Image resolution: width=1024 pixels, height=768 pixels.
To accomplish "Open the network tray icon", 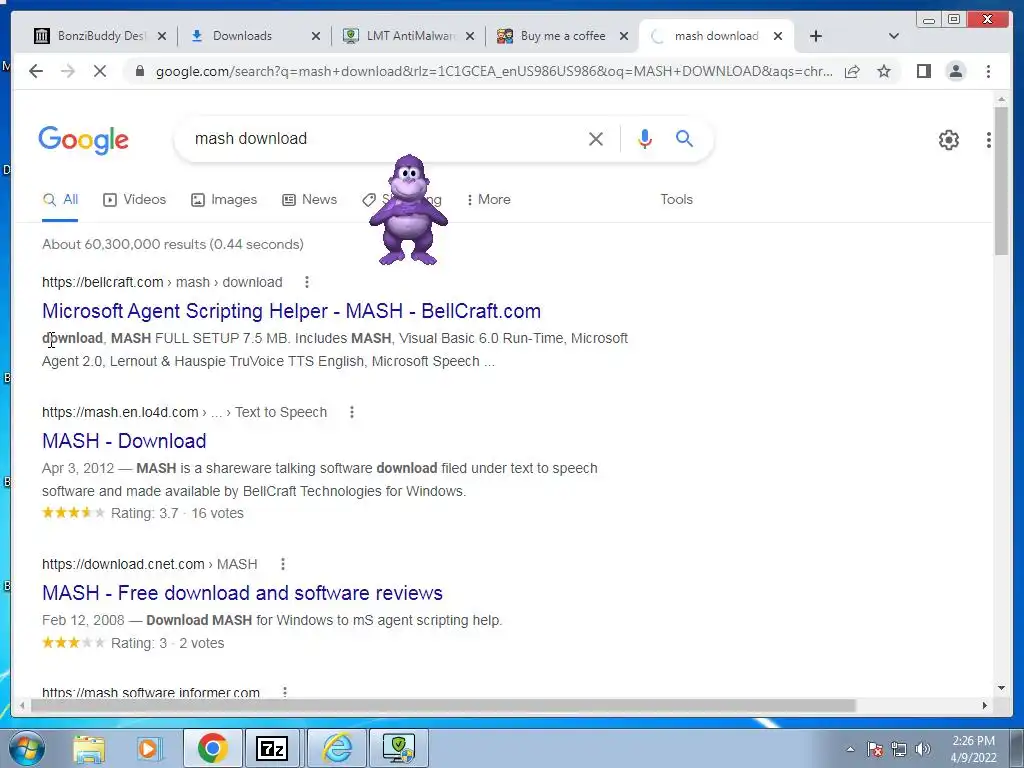I will 899,749.
